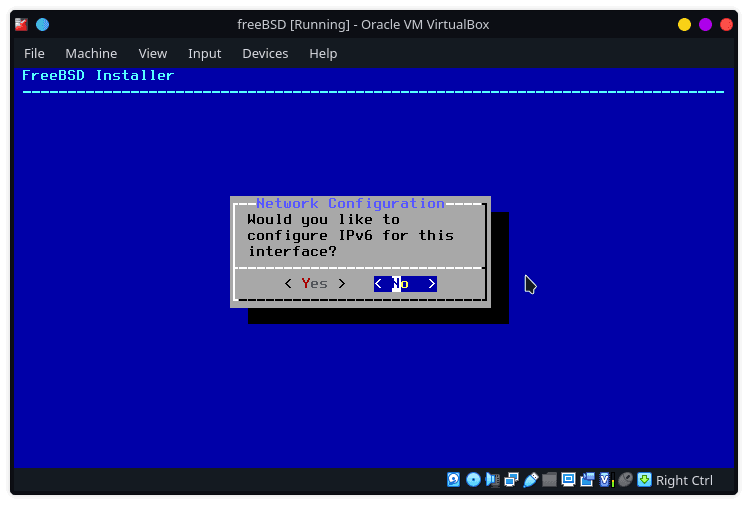
Task: Click the shared folders status icon
Action: (x=549, y=479)
